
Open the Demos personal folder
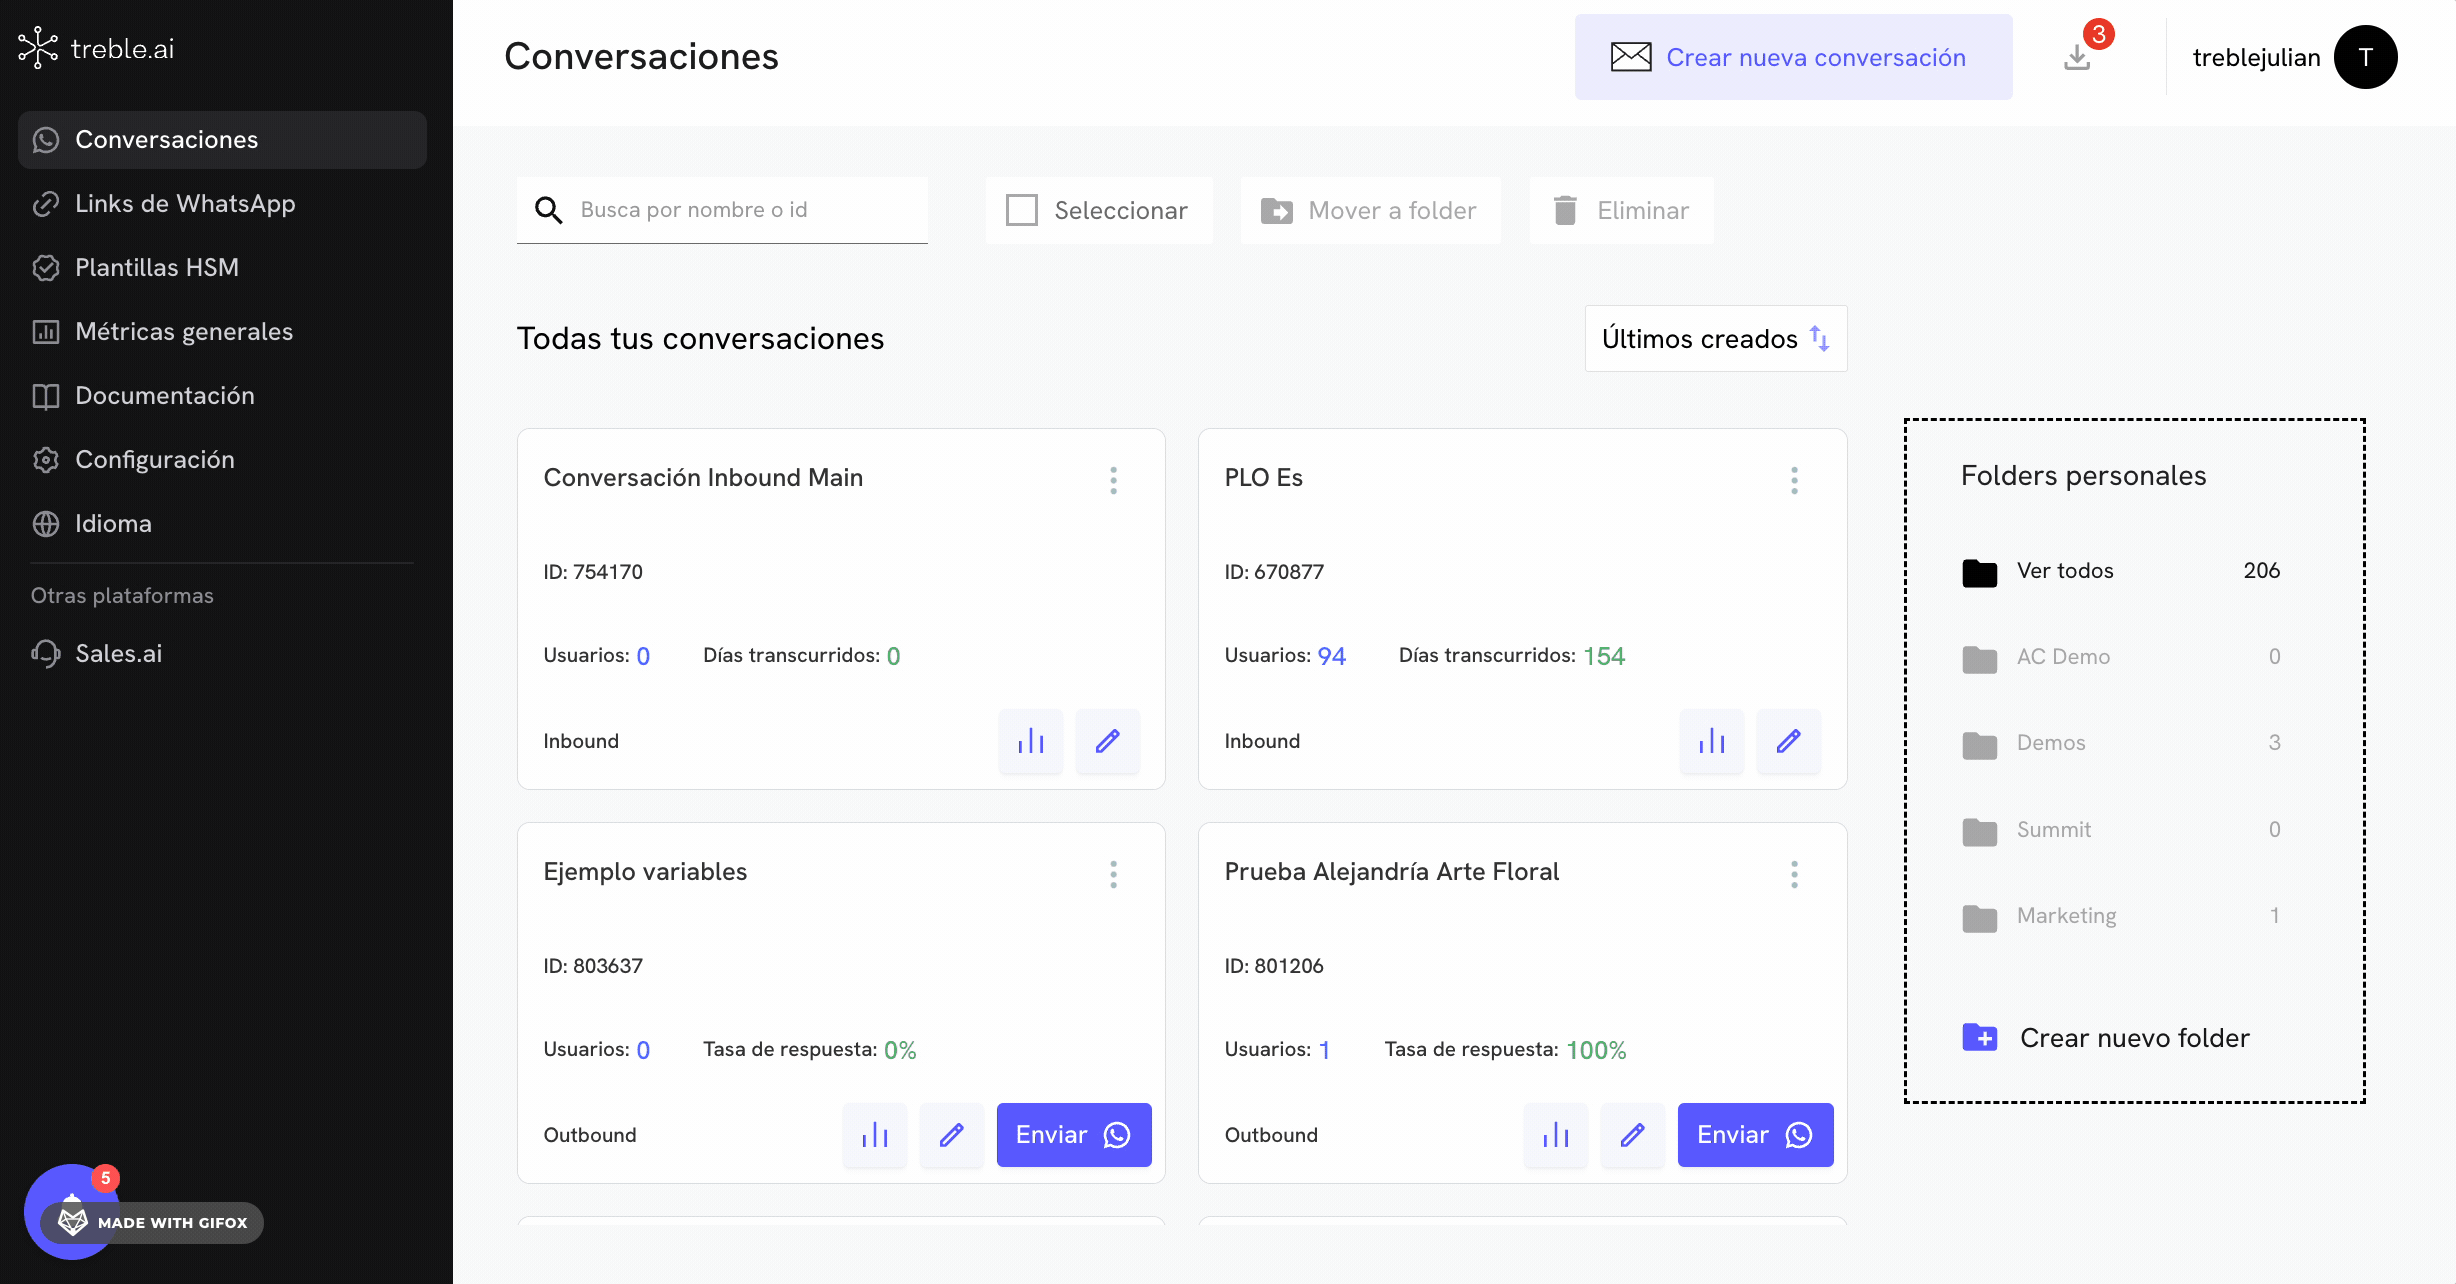pos(2051,743)
